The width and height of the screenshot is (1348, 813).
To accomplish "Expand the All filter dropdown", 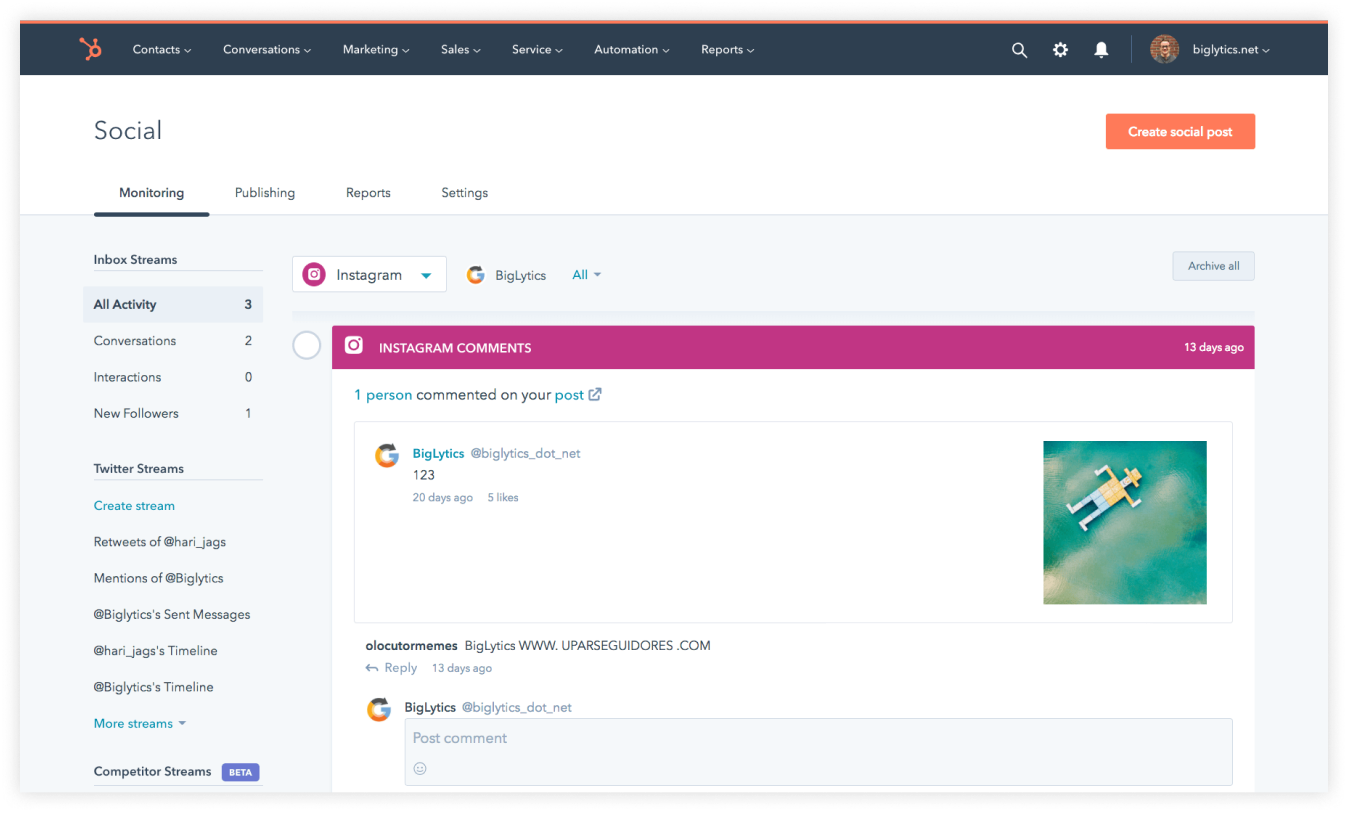I will click(x=586, y=275).
